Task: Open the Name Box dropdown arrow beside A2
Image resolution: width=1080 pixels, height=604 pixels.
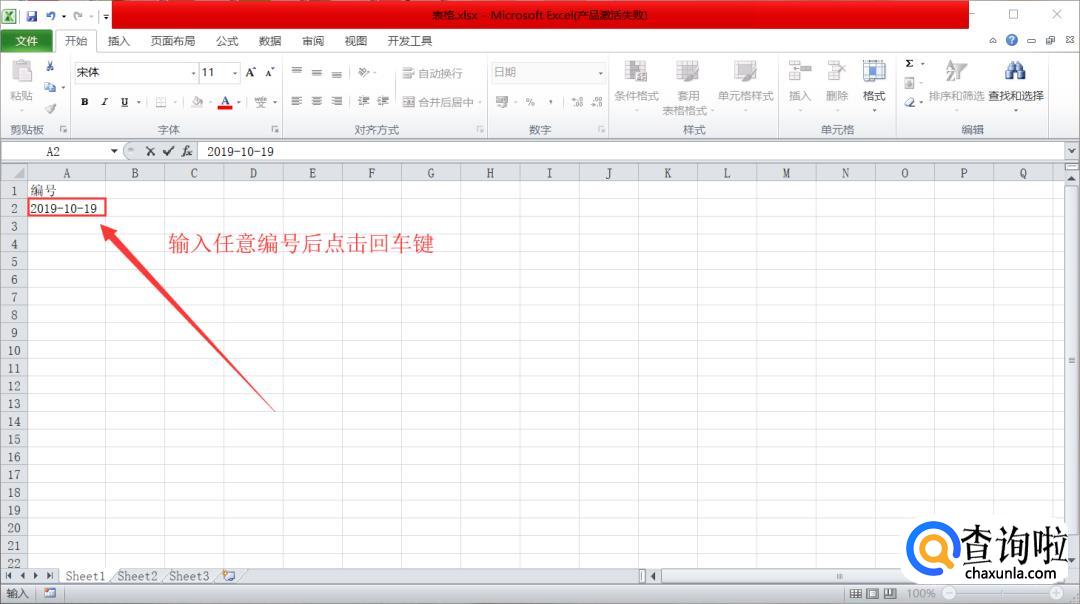Action: (114, 151)
